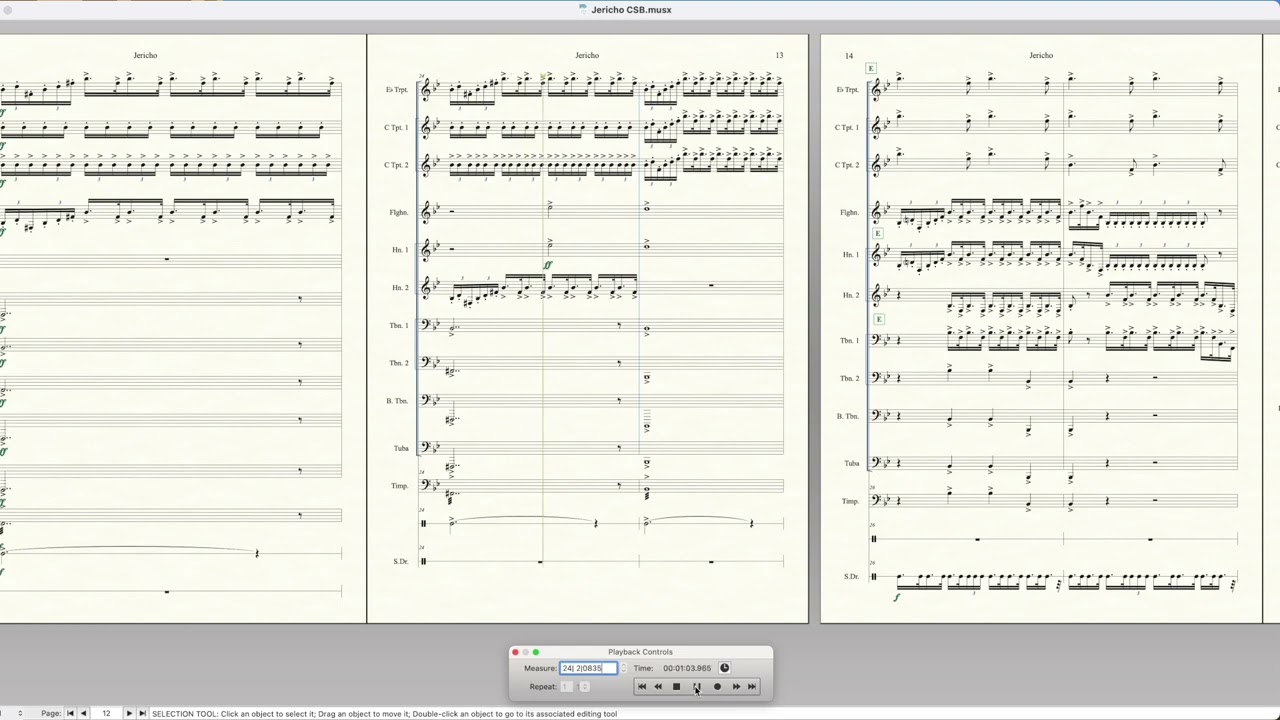Jump playback to the end
1280x720 pixels.
click(x=752, y=687)
